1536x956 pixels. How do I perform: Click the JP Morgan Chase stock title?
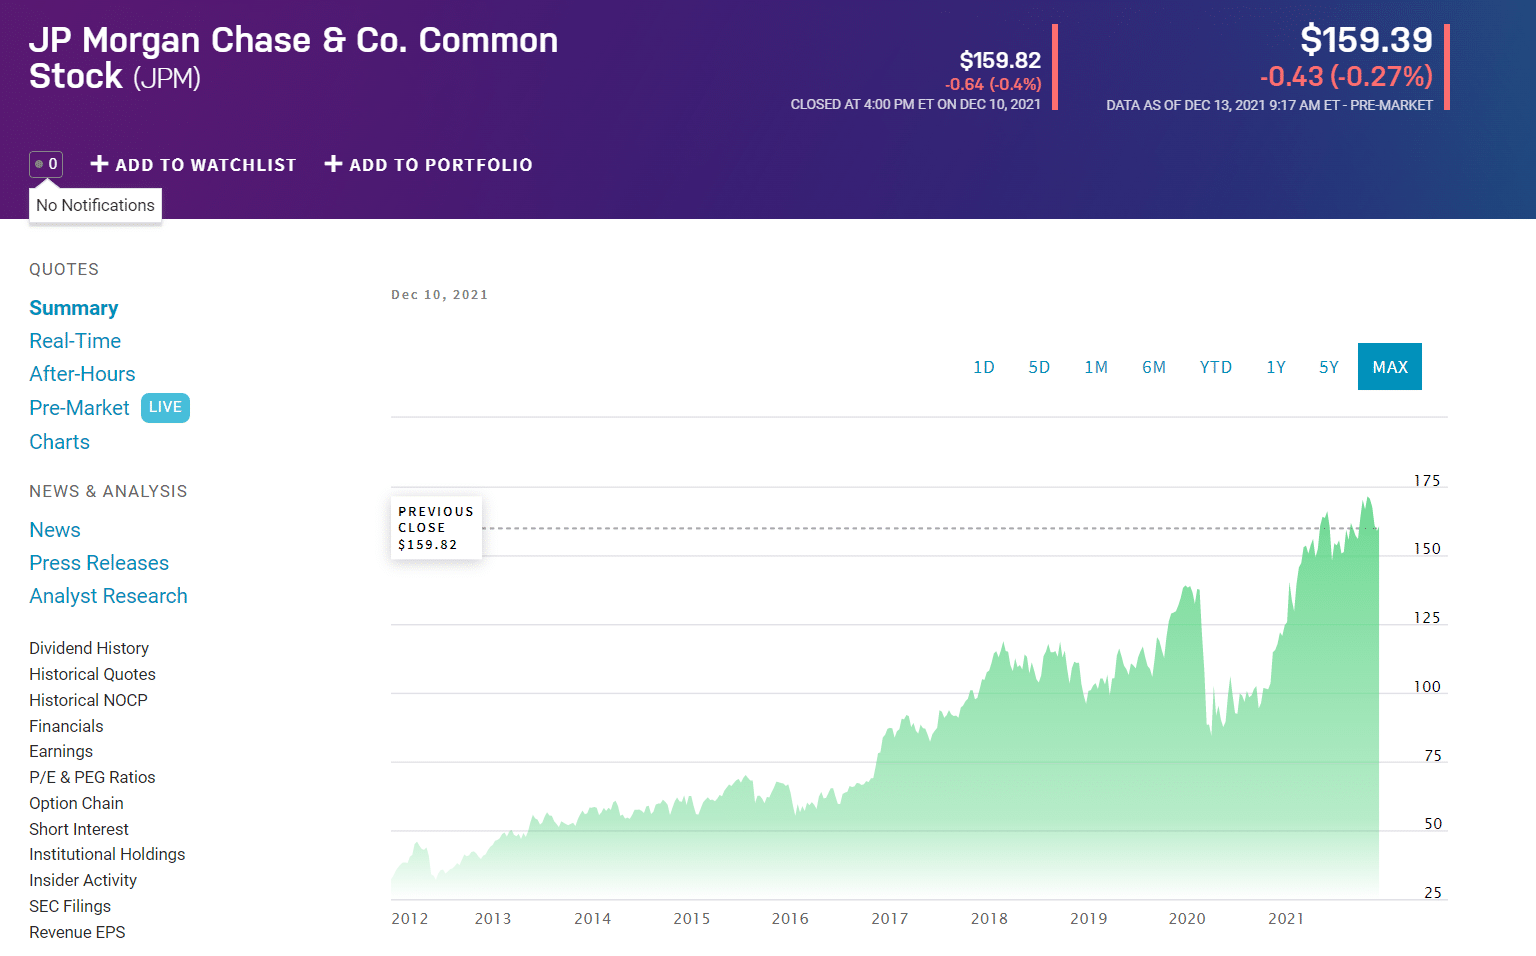point(293,58)
